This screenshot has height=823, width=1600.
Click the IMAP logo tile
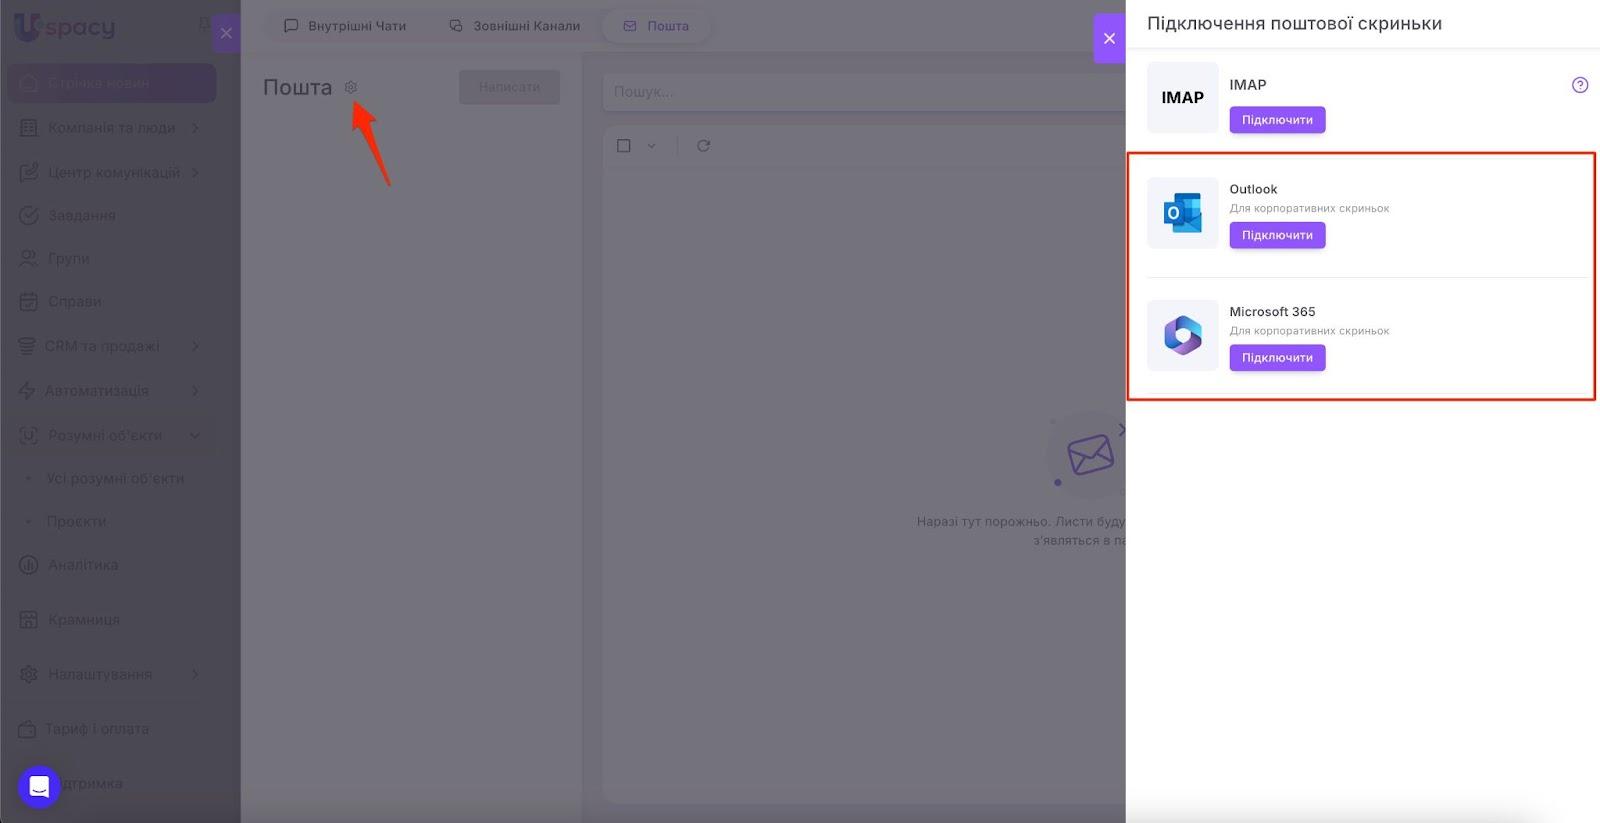[1183, 97]
